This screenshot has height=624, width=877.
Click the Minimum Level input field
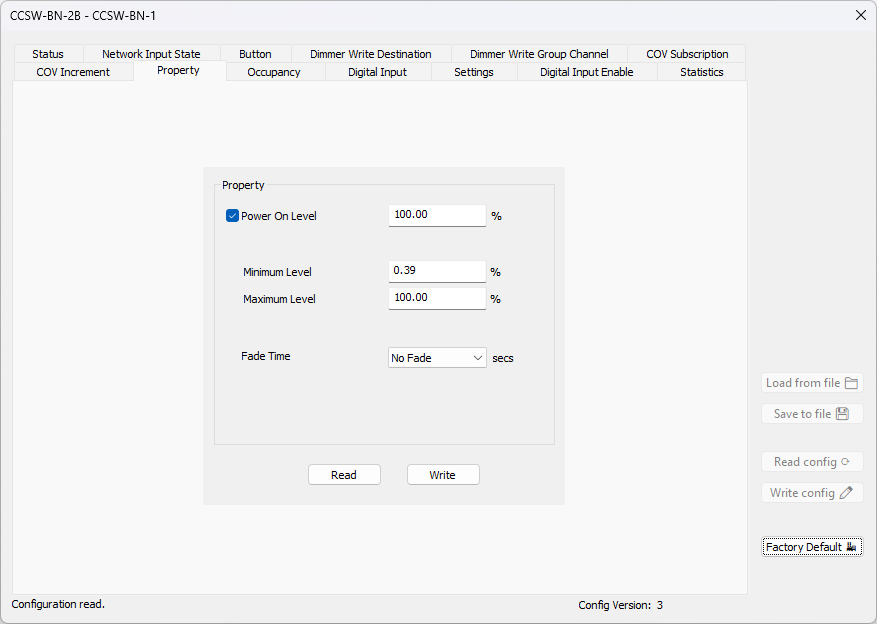click(x=437, y=271)
